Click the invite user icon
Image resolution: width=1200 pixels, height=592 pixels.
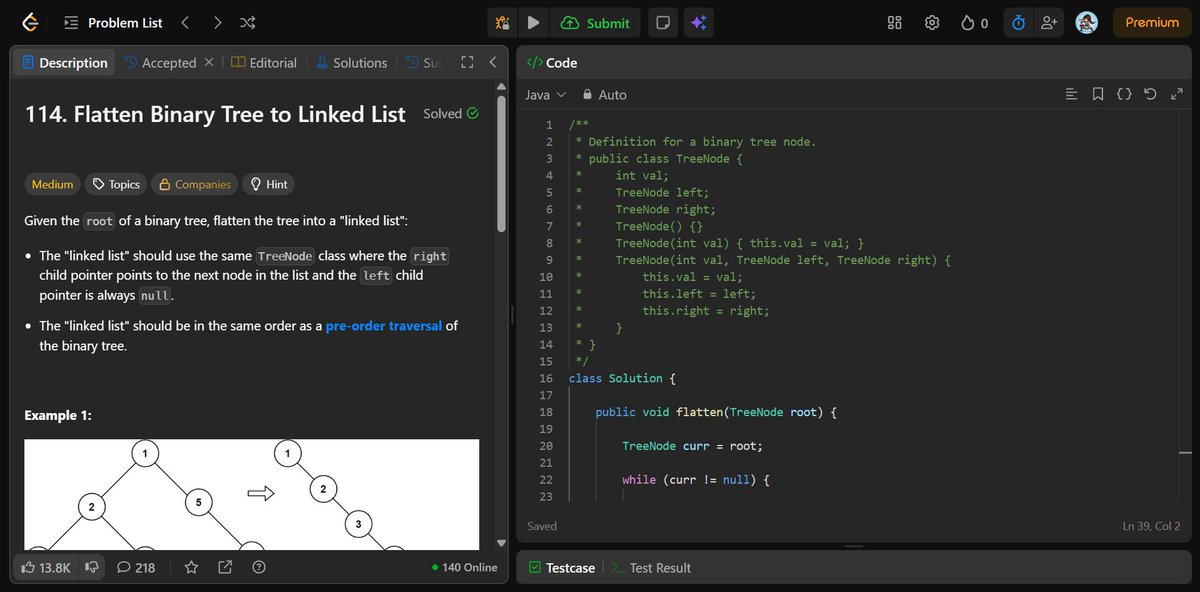pyautogui.click(x=1048, y=22)
